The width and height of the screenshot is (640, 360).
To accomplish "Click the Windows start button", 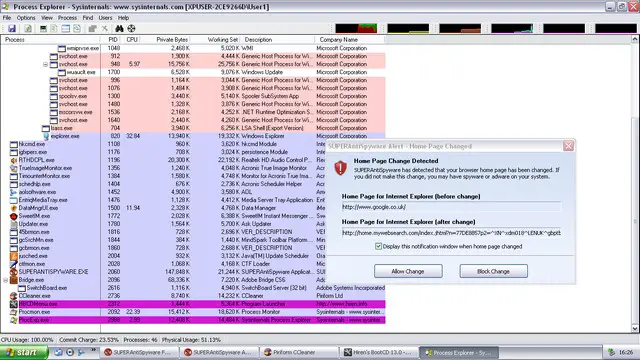I will (x=24, y=353).
